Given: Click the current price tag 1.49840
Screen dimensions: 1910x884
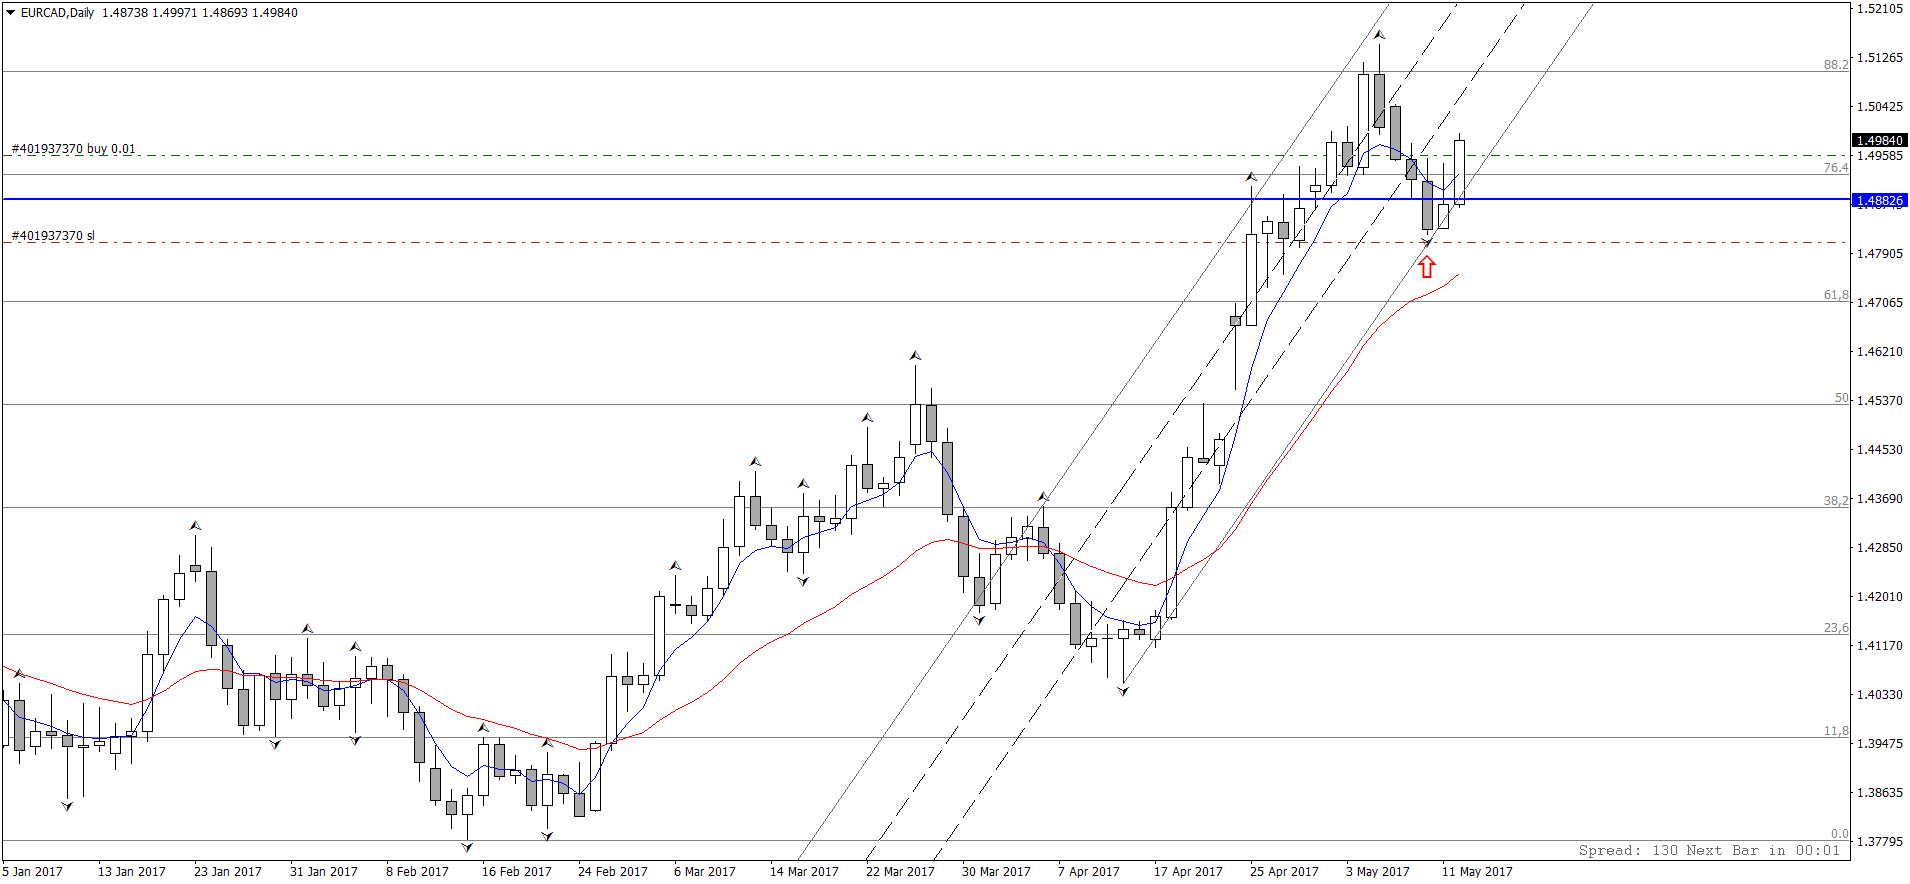Looking at the screenshot, I should click(1879, 141).
